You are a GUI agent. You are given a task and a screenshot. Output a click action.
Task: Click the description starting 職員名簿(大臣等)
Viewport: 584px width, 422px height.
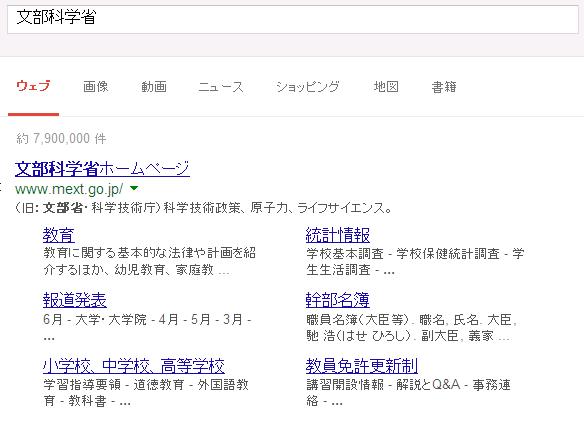[x=412, y=327]
